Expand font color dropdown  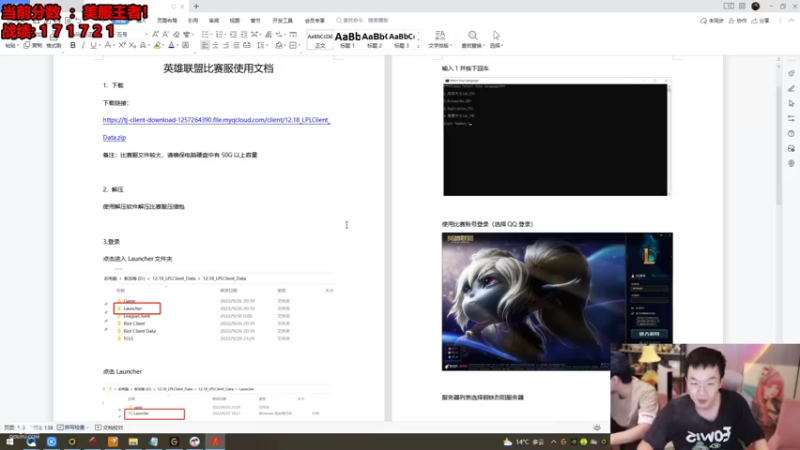point(177,45)
